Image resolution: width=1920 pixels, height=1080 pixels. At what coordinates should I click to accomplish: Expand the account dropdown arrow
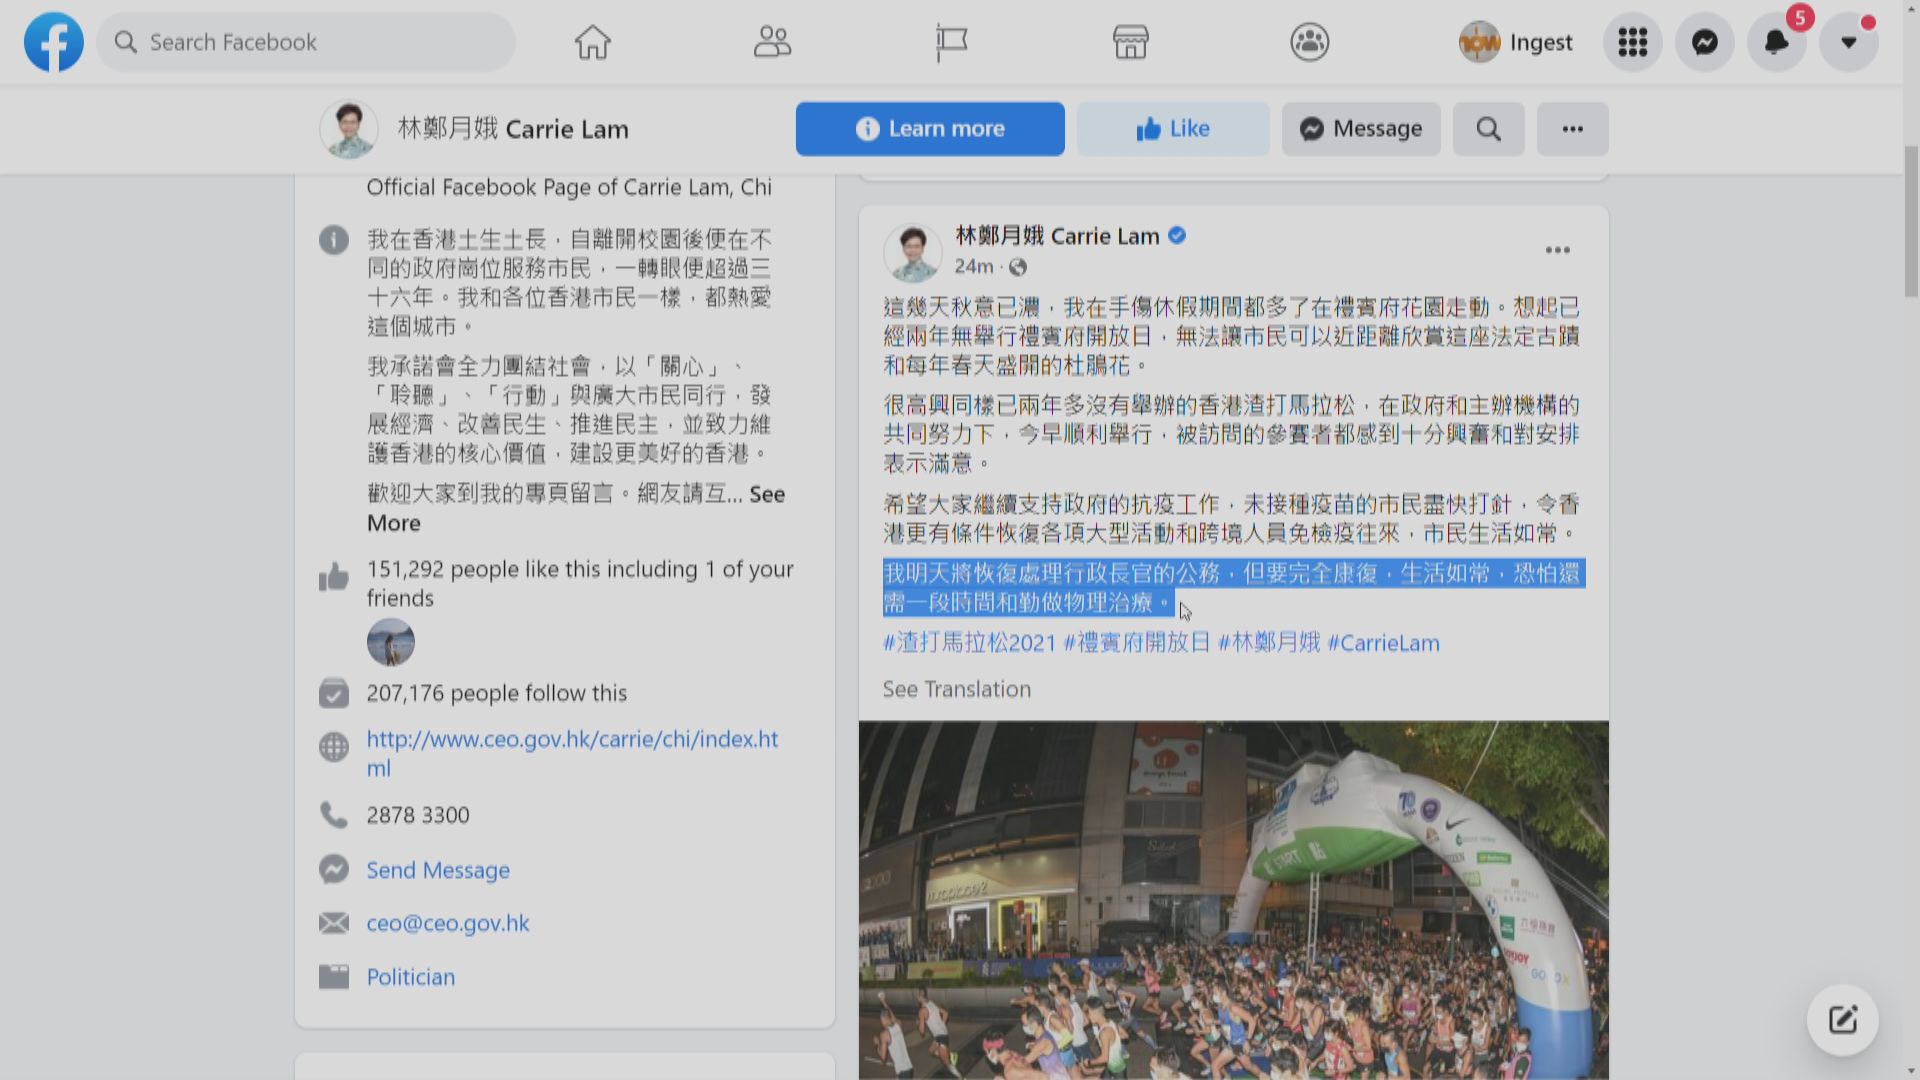1848,42
